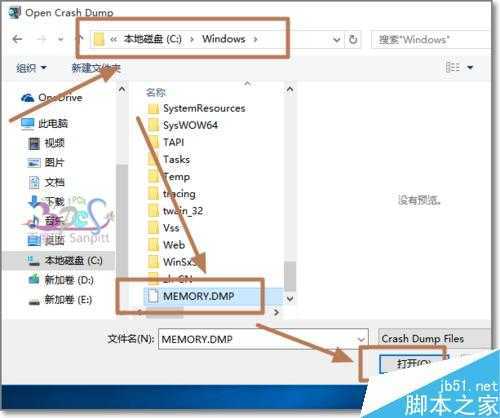
Task: Click the MEMORY.DMP file icon
Action: click(153, 296)
